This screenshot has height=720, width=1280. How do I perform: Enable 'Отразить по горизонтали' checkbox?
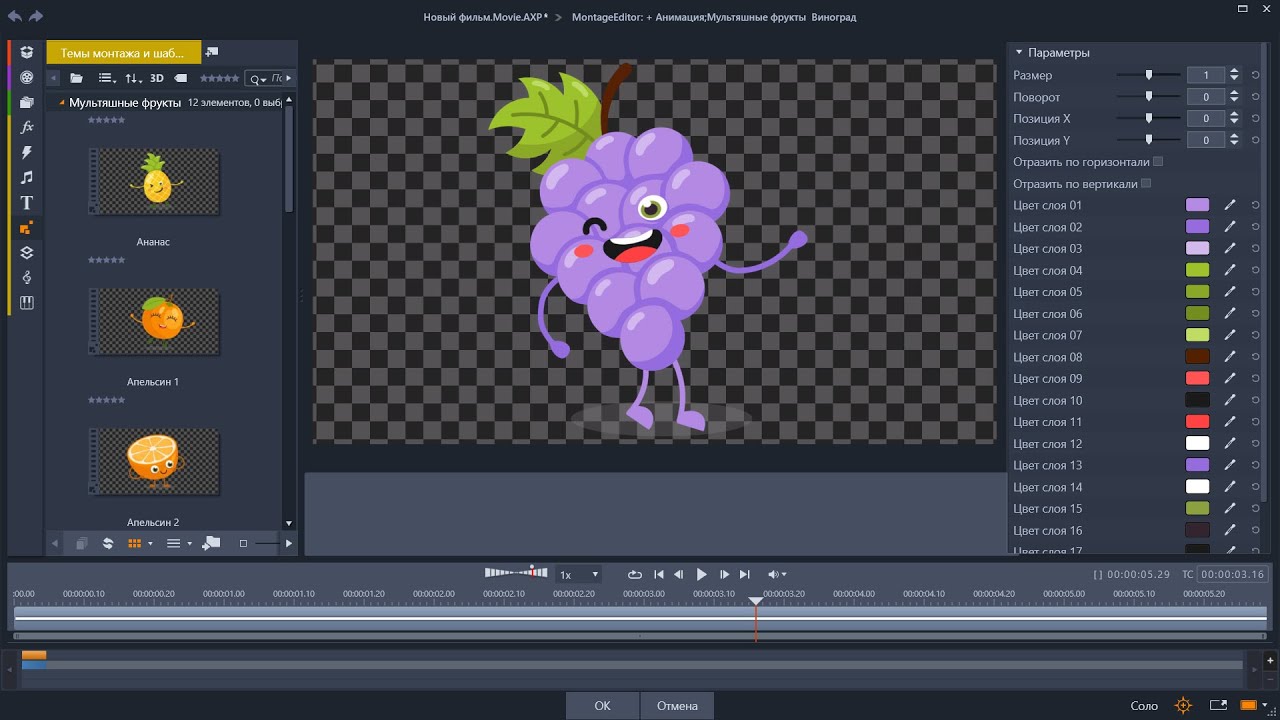click(x=1158, y=161)
